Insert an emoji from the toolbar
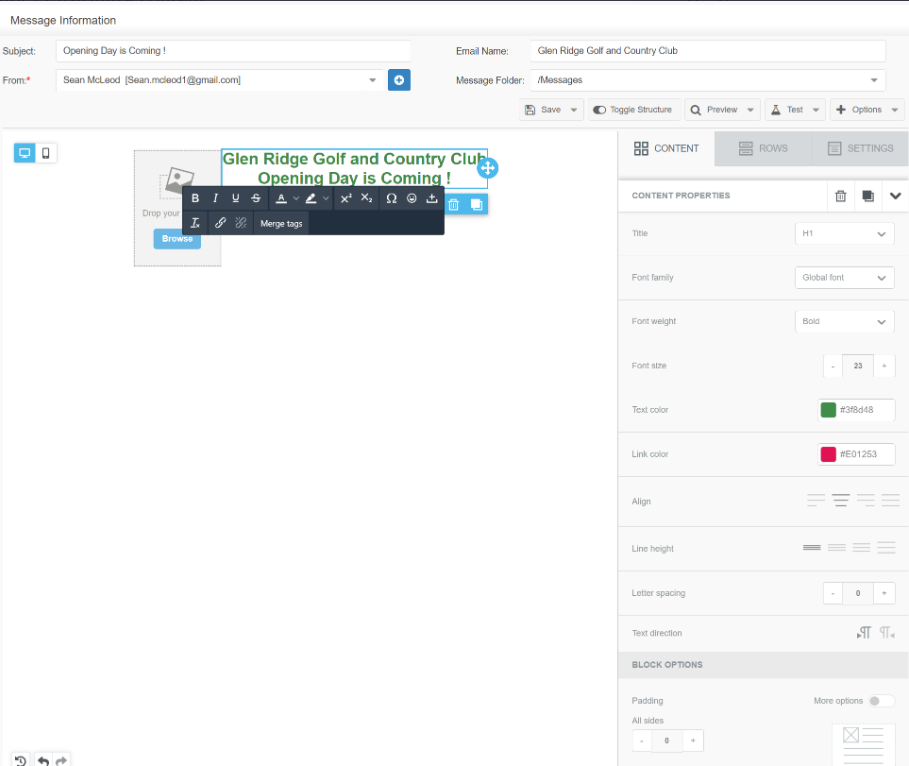 coord(412,198)
